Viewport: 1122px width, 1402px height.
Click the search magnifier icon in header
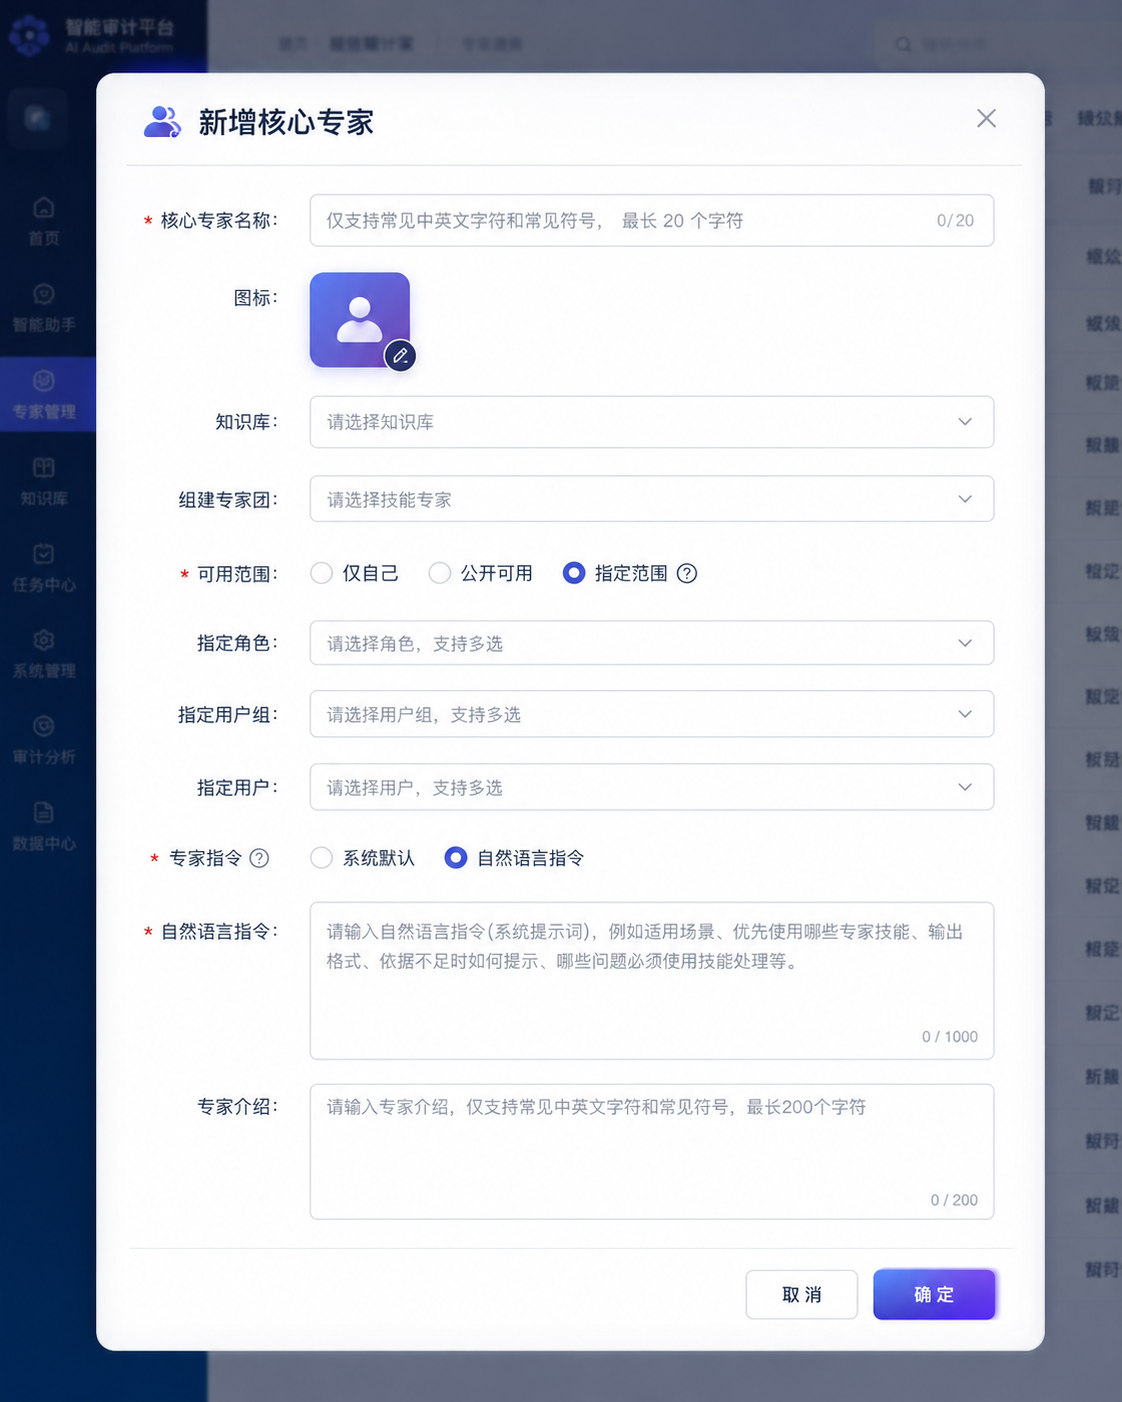(x=903, y=45)
